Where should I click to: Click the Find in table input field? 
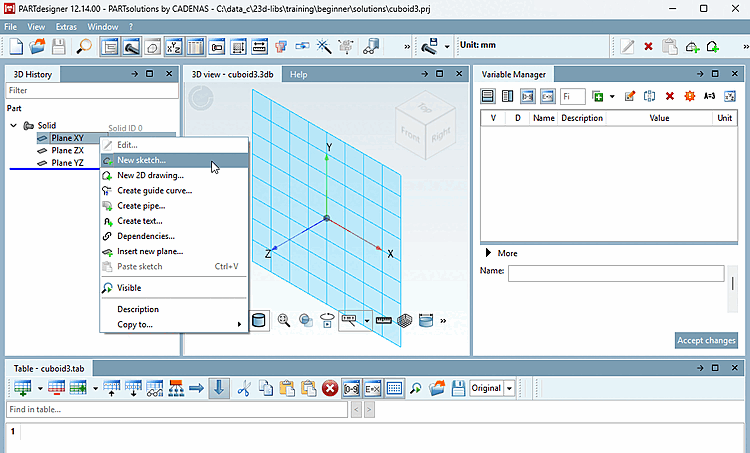click(x=176, y=409)
